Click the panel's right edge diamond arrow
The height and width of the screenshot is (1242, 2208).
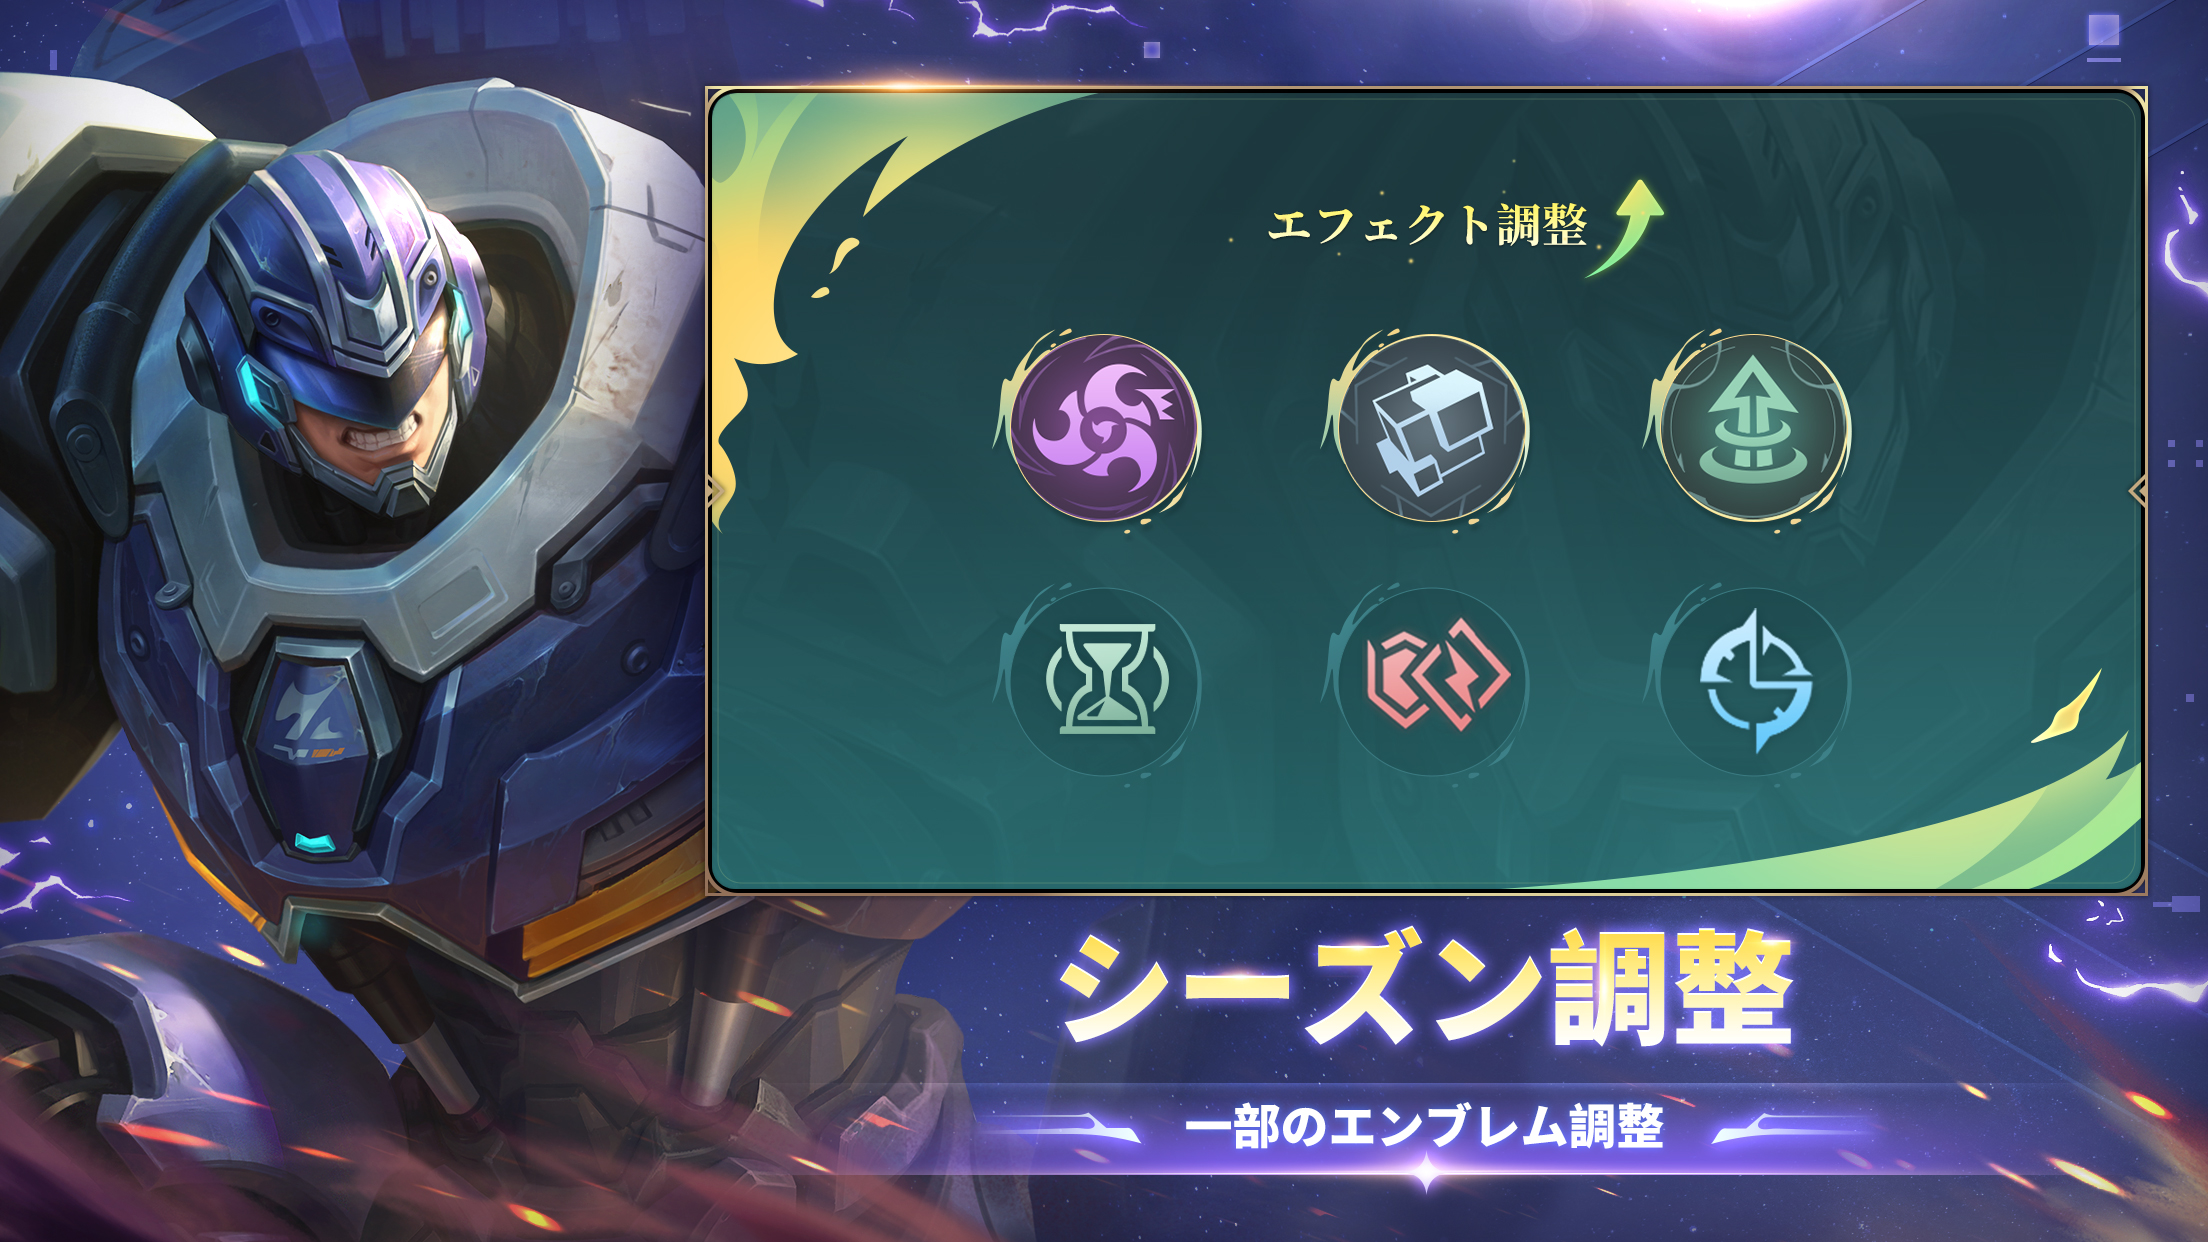click(x=2138, y=491)
